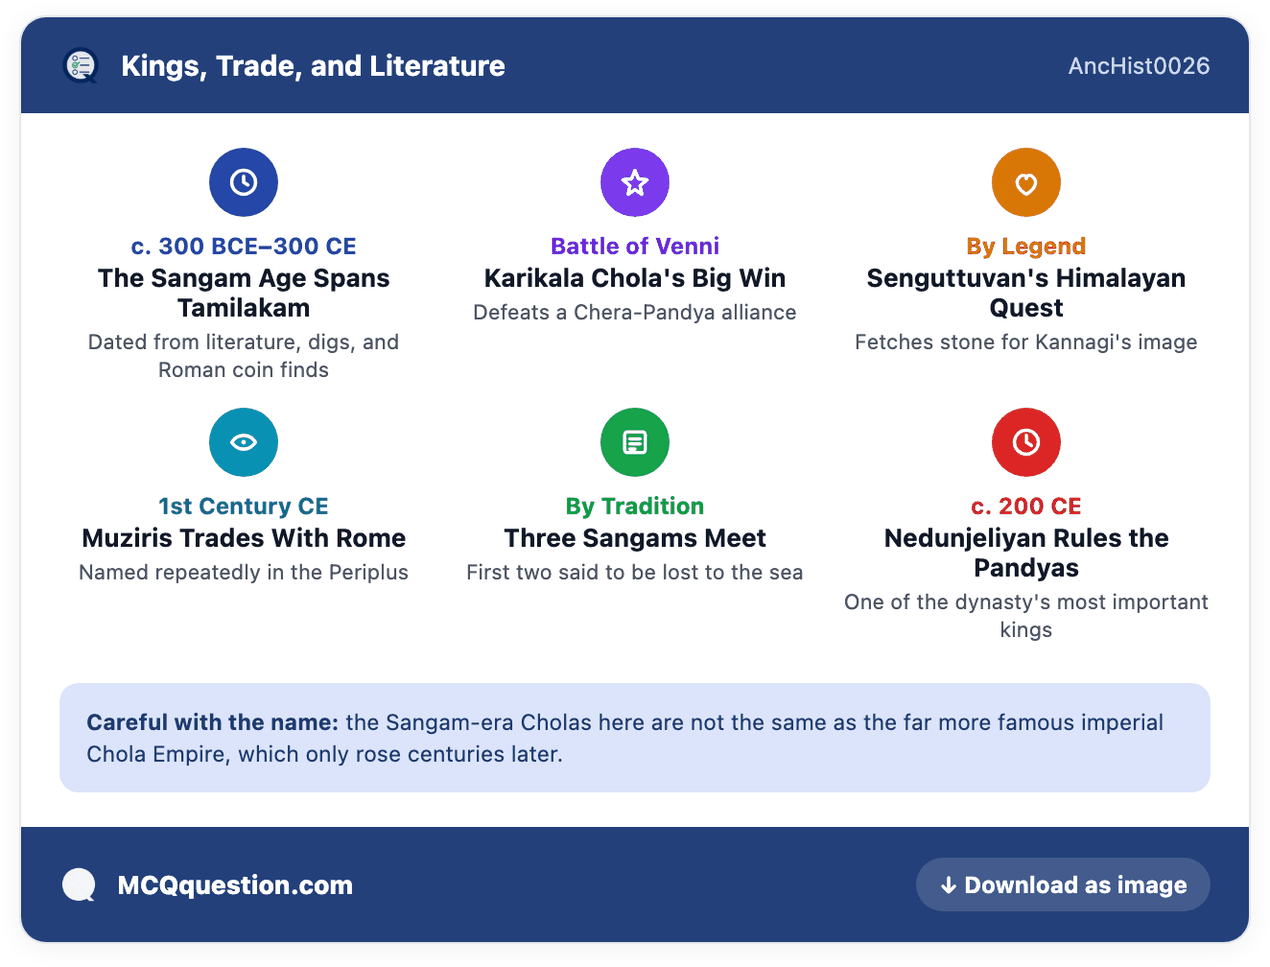Click the Three Sangams Meet heading
Image resolution: width=1270 pixels, height=967 pixels.
click(x=635, y=538)
